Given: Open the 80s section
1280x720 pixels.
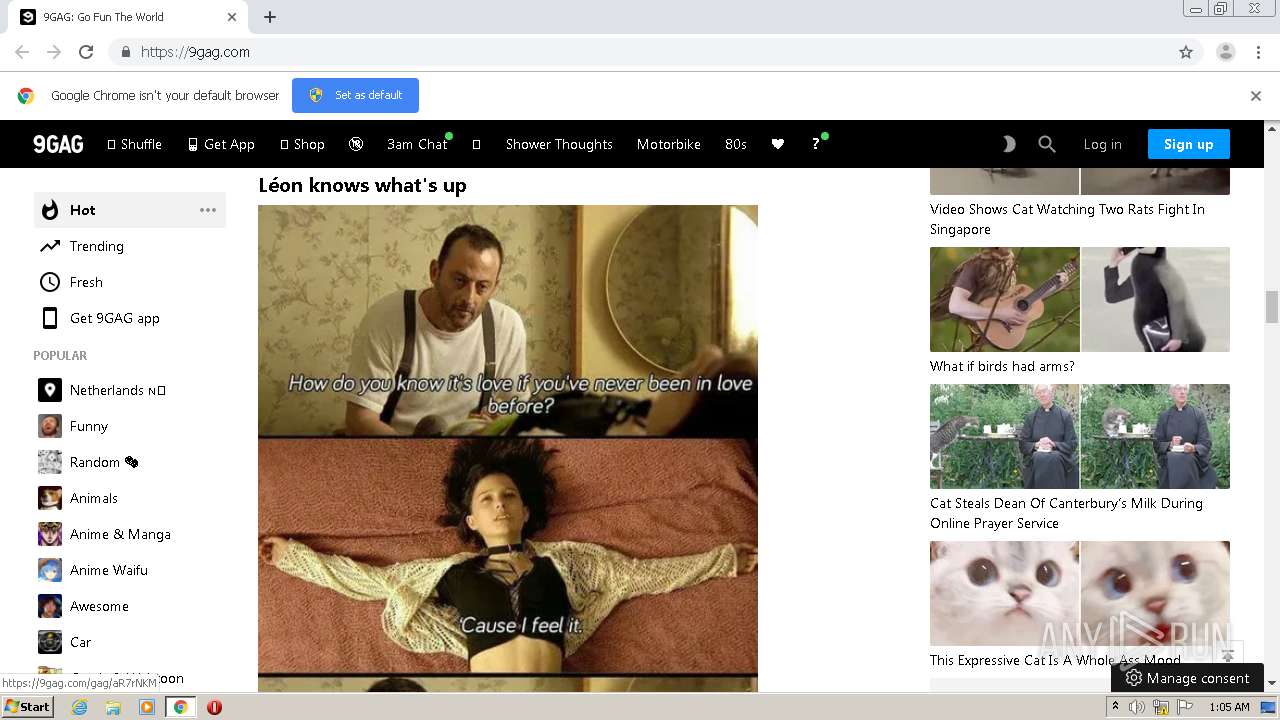Looking at the screenshot, I should pyautogui.click(x=736, y=144).
